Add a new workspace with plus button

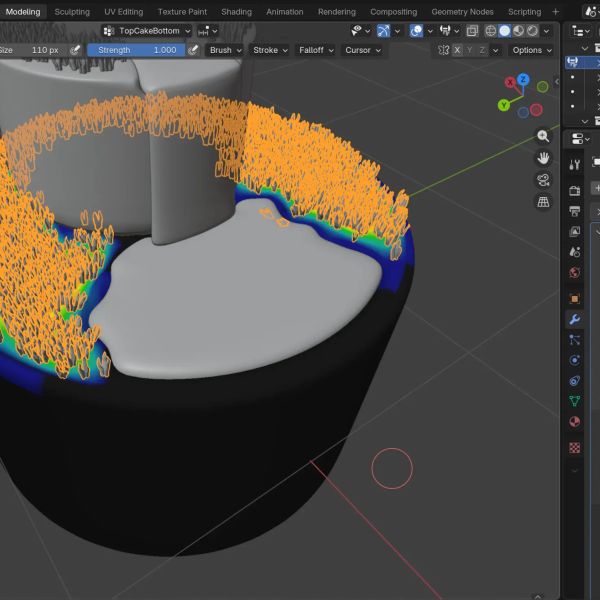[555, 12]
